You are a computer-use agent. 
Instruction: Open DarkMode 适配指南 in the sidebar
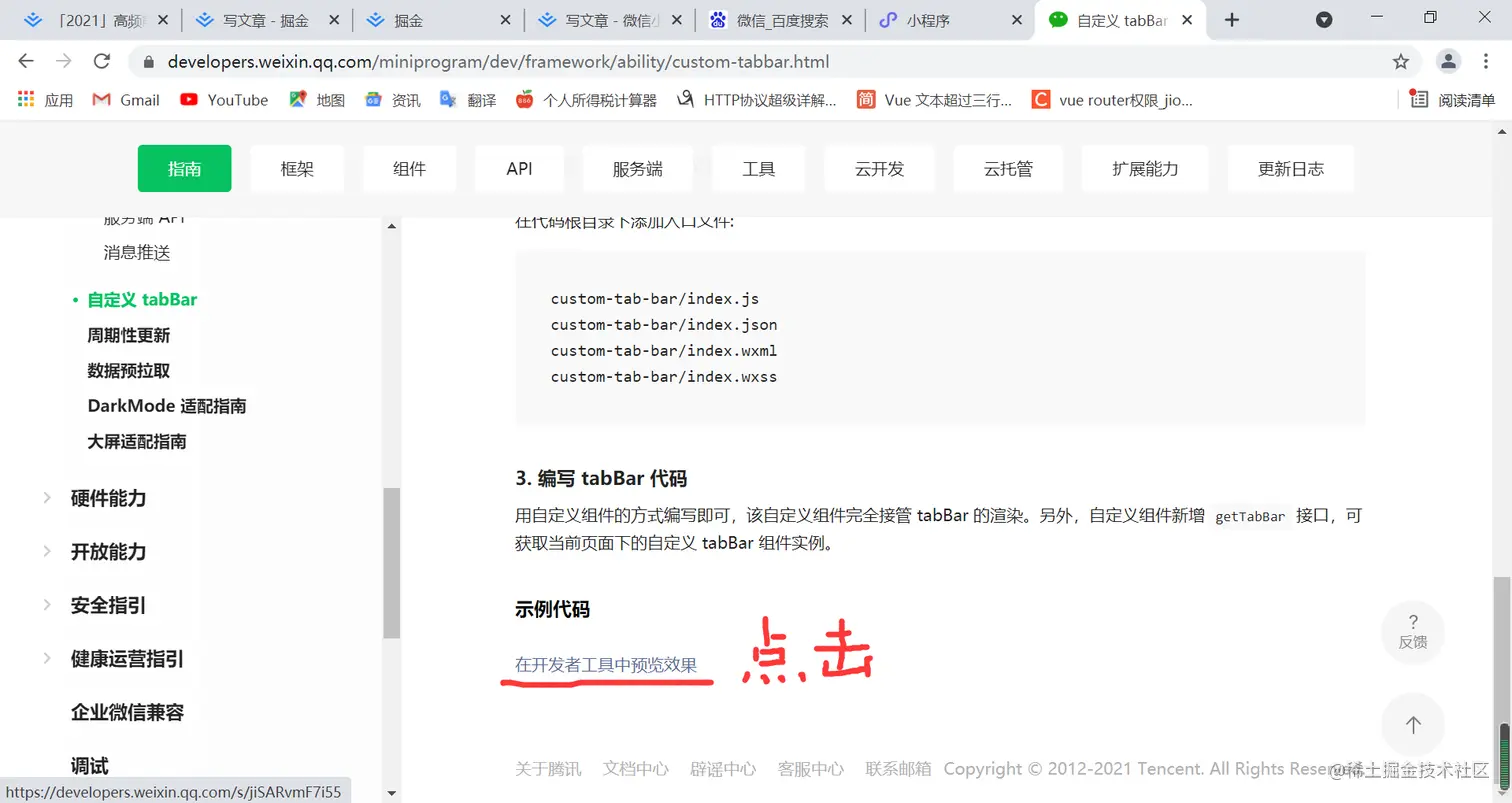(x=167, y=406)
